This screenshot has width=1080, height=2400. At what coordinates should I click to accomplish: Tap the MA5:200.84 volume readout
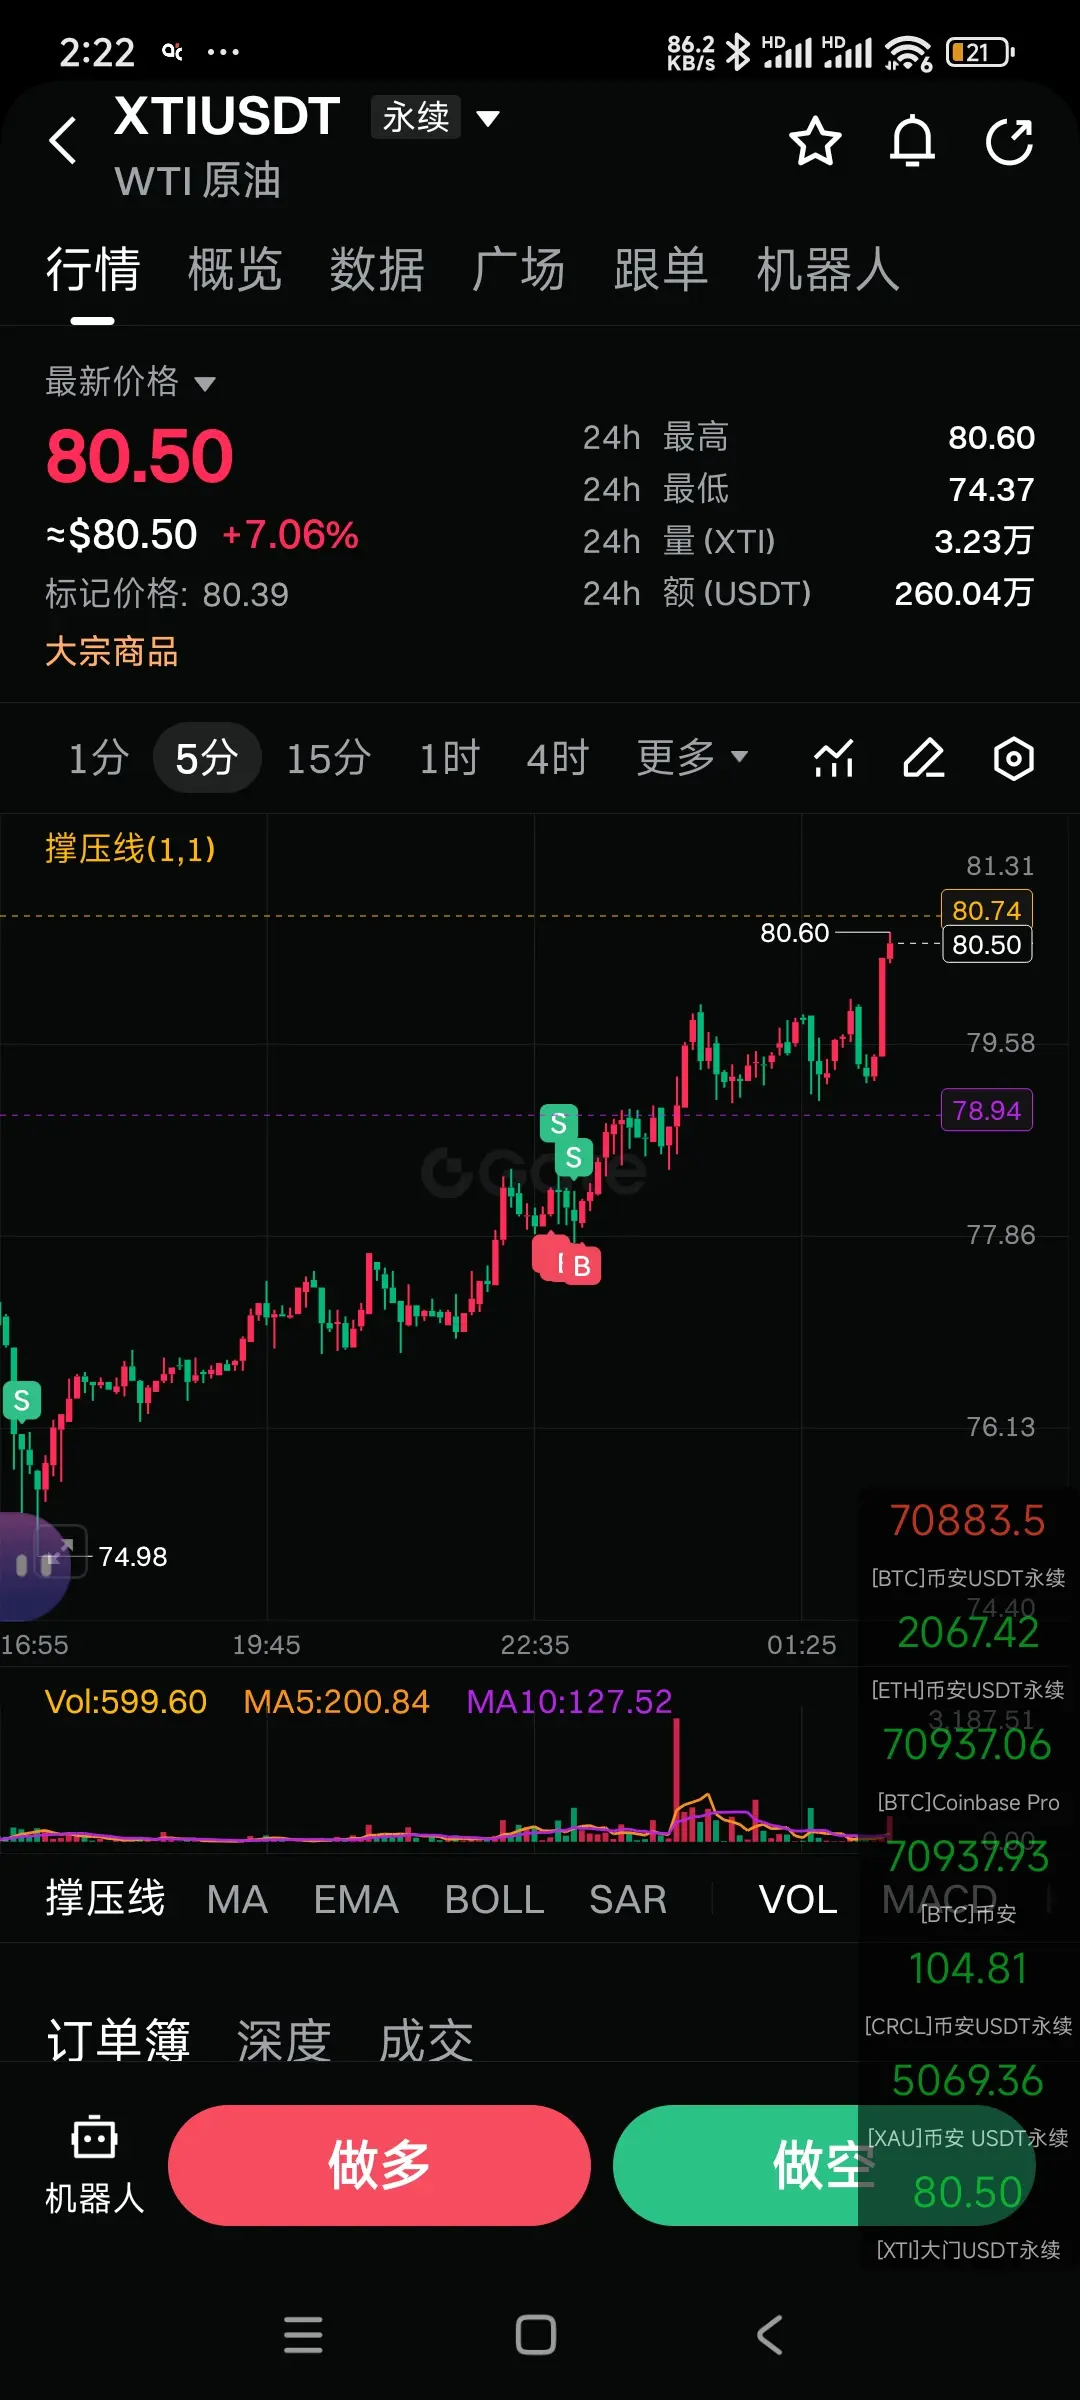(x=336, y=1701)
